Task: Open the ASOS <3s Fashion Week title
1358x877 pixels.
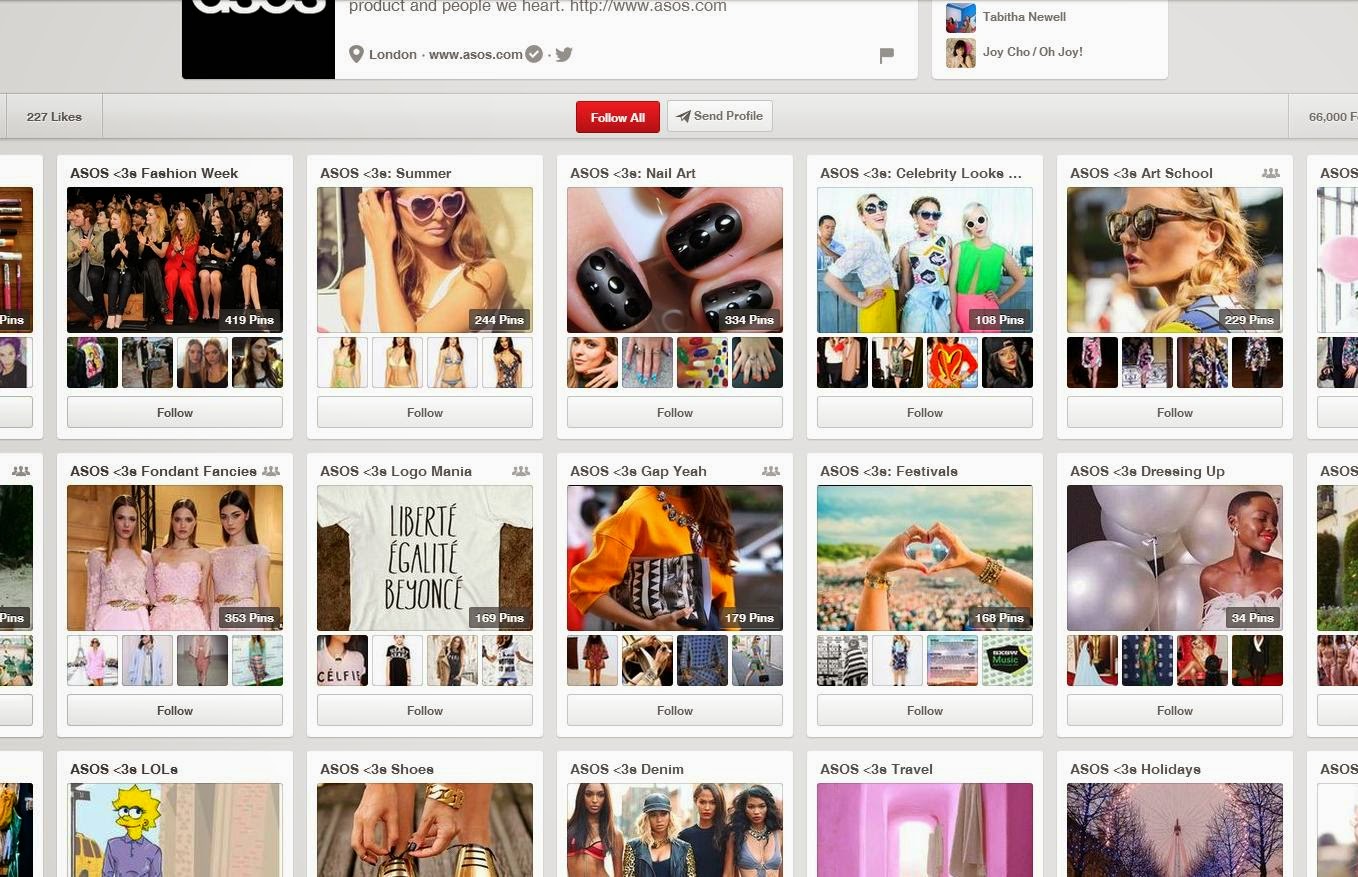Action: 154,173
